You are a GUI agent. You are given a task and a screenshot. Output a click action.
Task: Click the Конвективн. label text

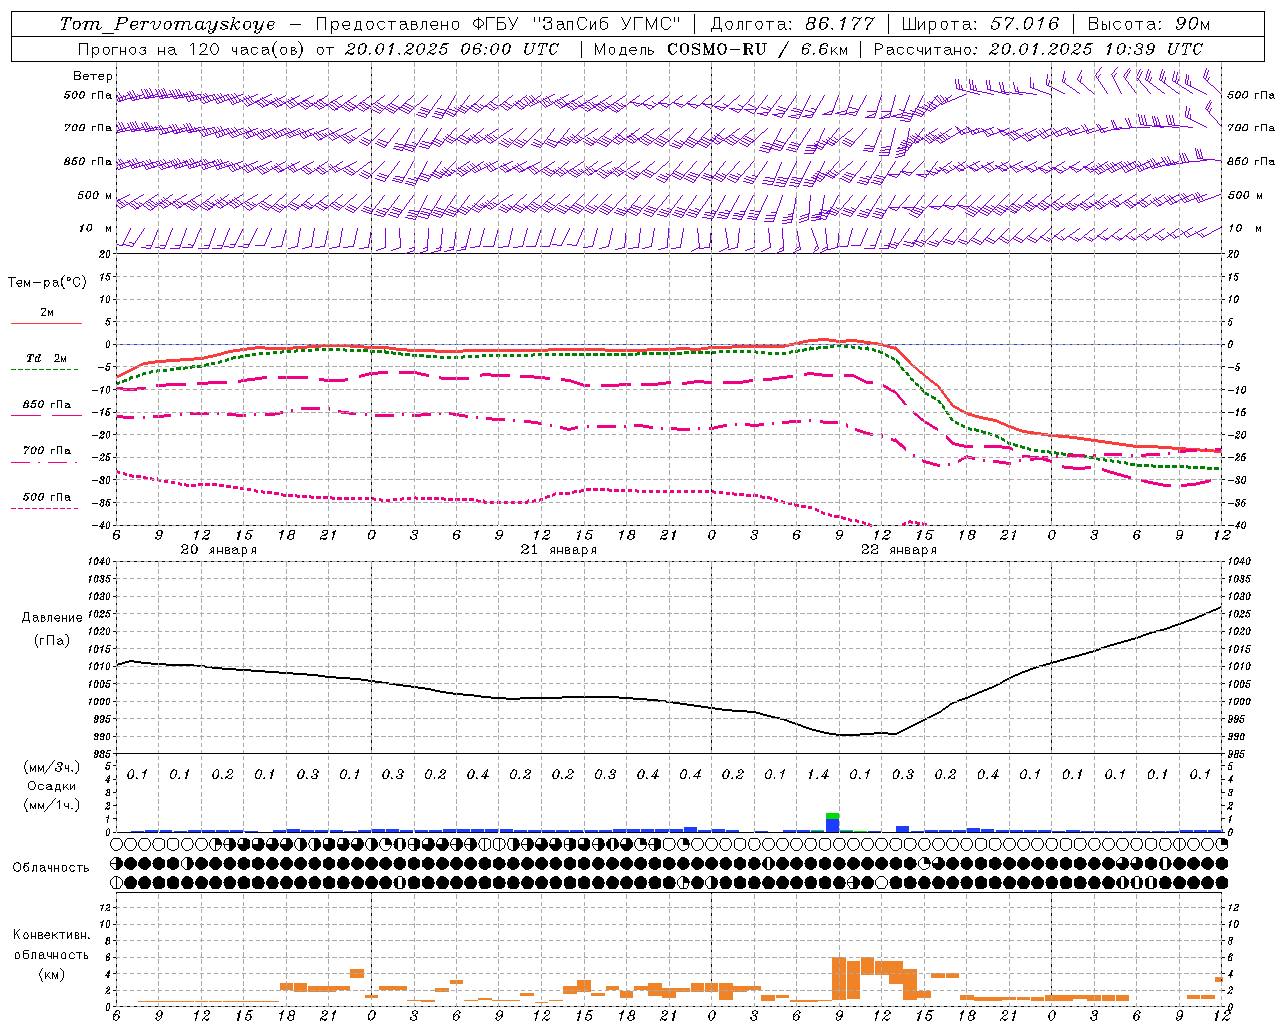(51, 935)
